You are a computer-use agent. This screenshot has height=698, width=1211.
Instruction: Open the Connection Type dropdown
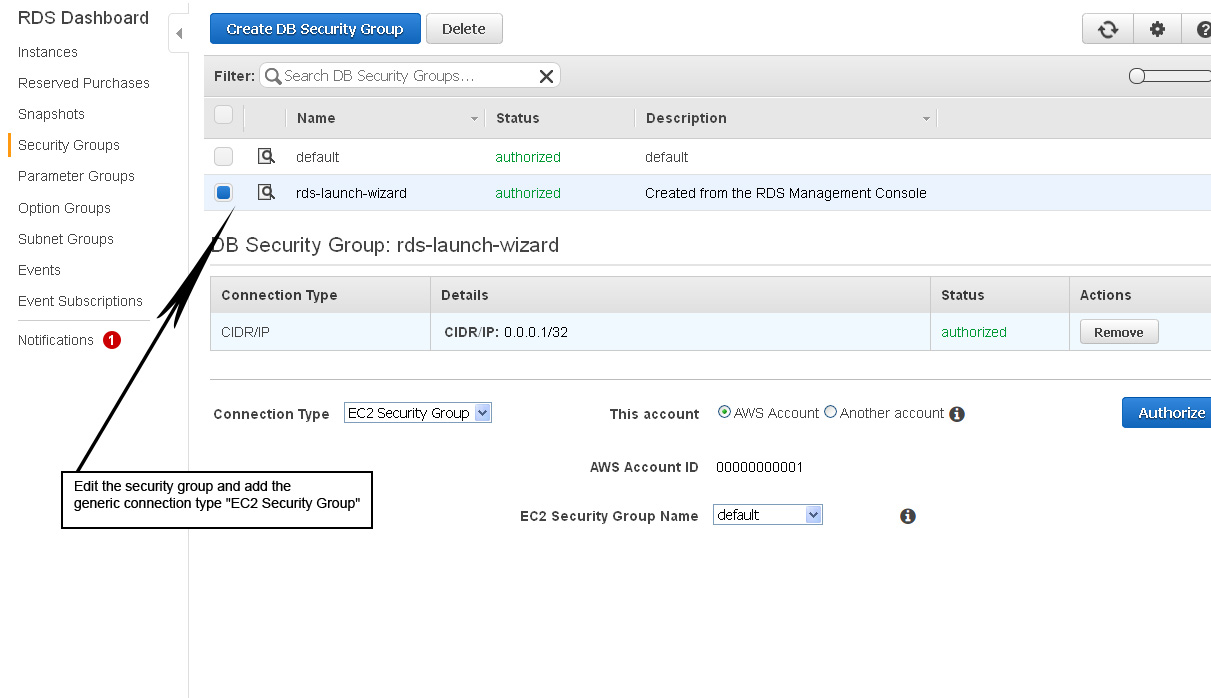[418, 413]
